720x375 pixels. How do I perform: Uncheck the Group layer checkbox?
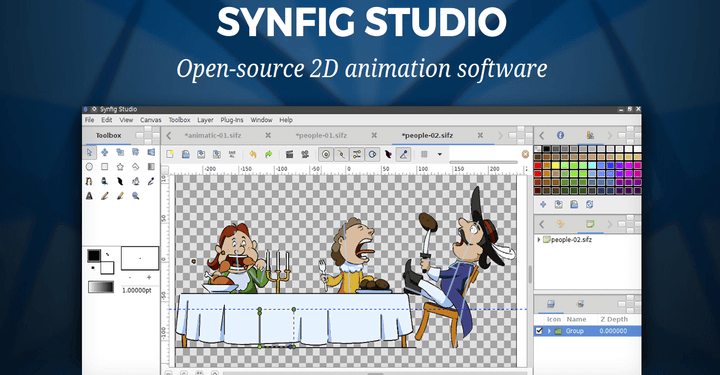pyautogui.click(x=540, y=330)
